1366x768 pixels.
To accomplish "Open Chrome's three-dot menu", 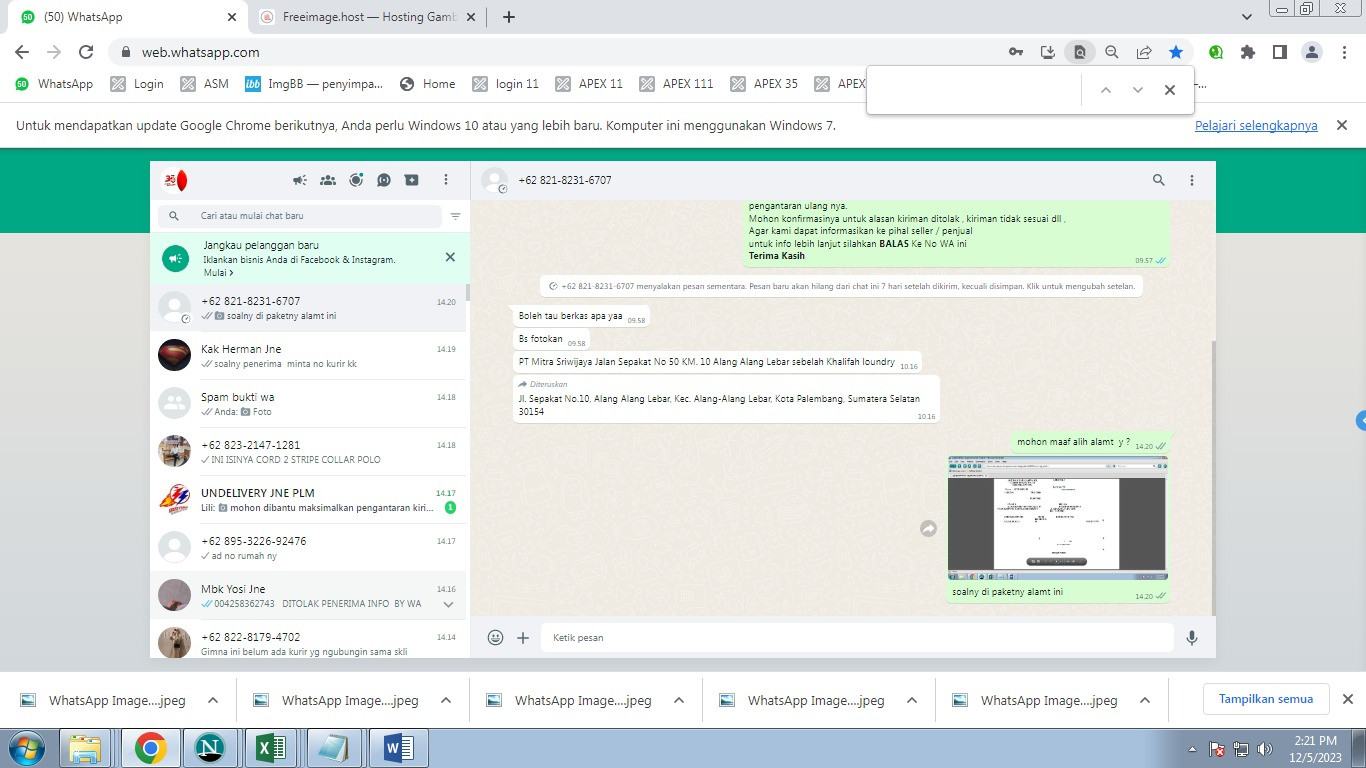I will click(x=1344, y=52).
